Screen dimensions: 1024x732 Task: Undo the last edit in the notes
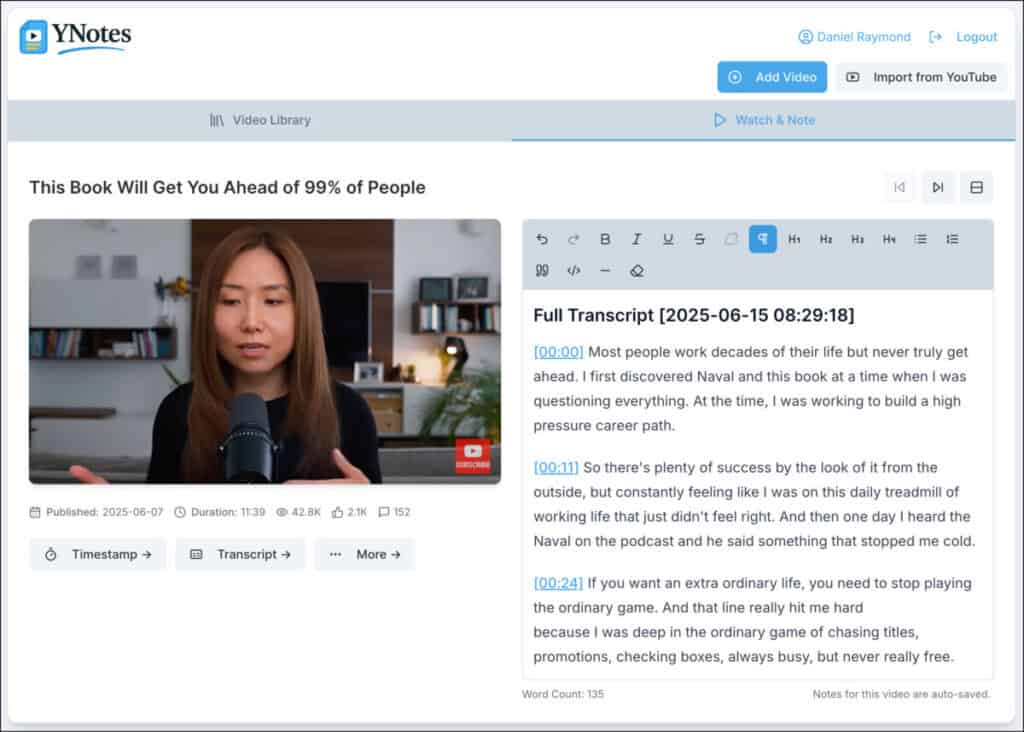coord(542,239)
